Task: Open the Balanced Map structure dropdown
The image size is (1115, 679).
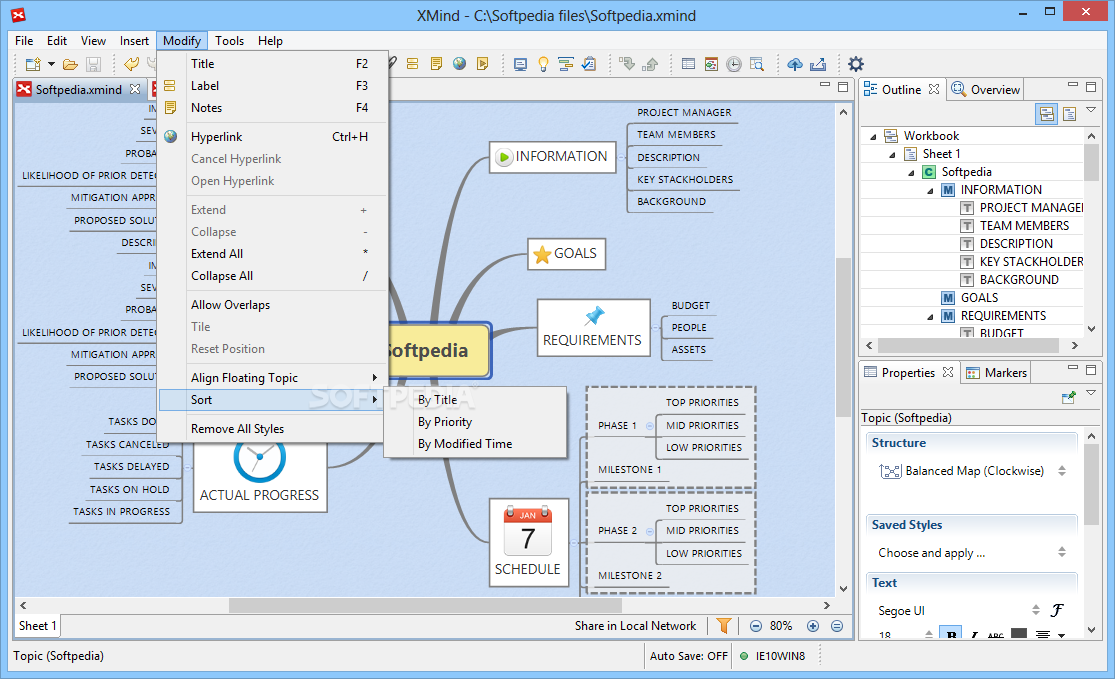Action: point(1062,471)
